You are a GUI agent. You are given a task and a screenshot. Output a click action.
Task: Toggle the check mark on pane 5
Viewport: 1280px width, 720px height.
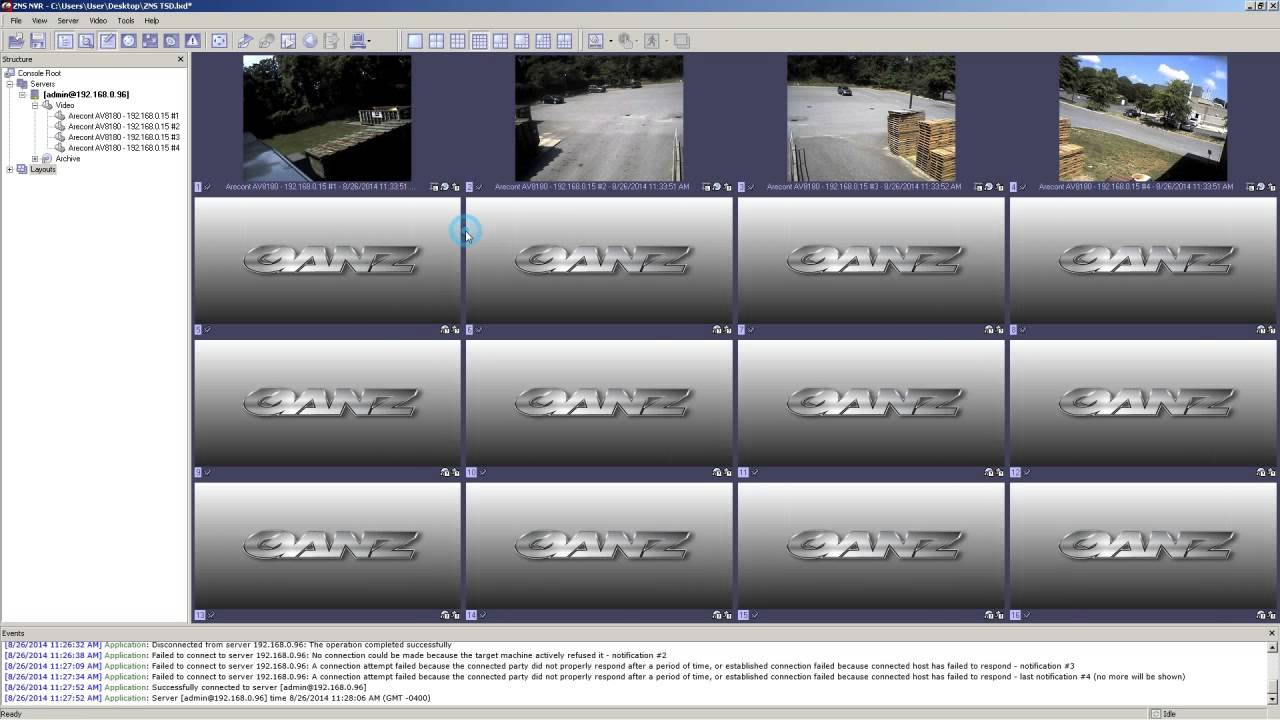[208, 330]
